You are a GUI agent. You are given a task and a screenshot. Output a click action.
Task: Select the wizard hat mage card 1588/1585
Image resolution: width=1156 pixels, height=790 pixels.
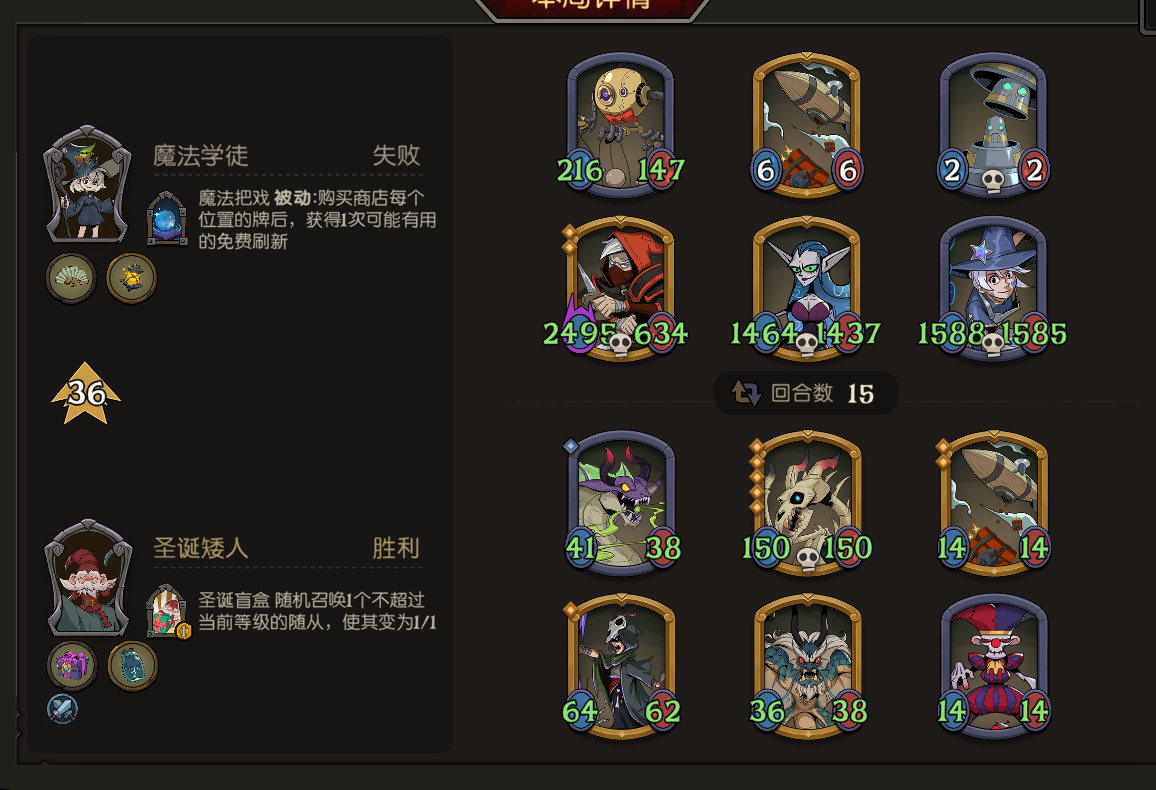[x=992, y=289]
